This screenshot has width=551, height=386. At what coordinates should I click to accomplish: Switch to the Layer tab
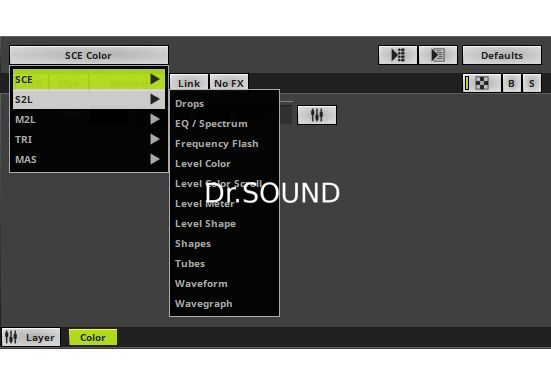click(x=31, y=337)
